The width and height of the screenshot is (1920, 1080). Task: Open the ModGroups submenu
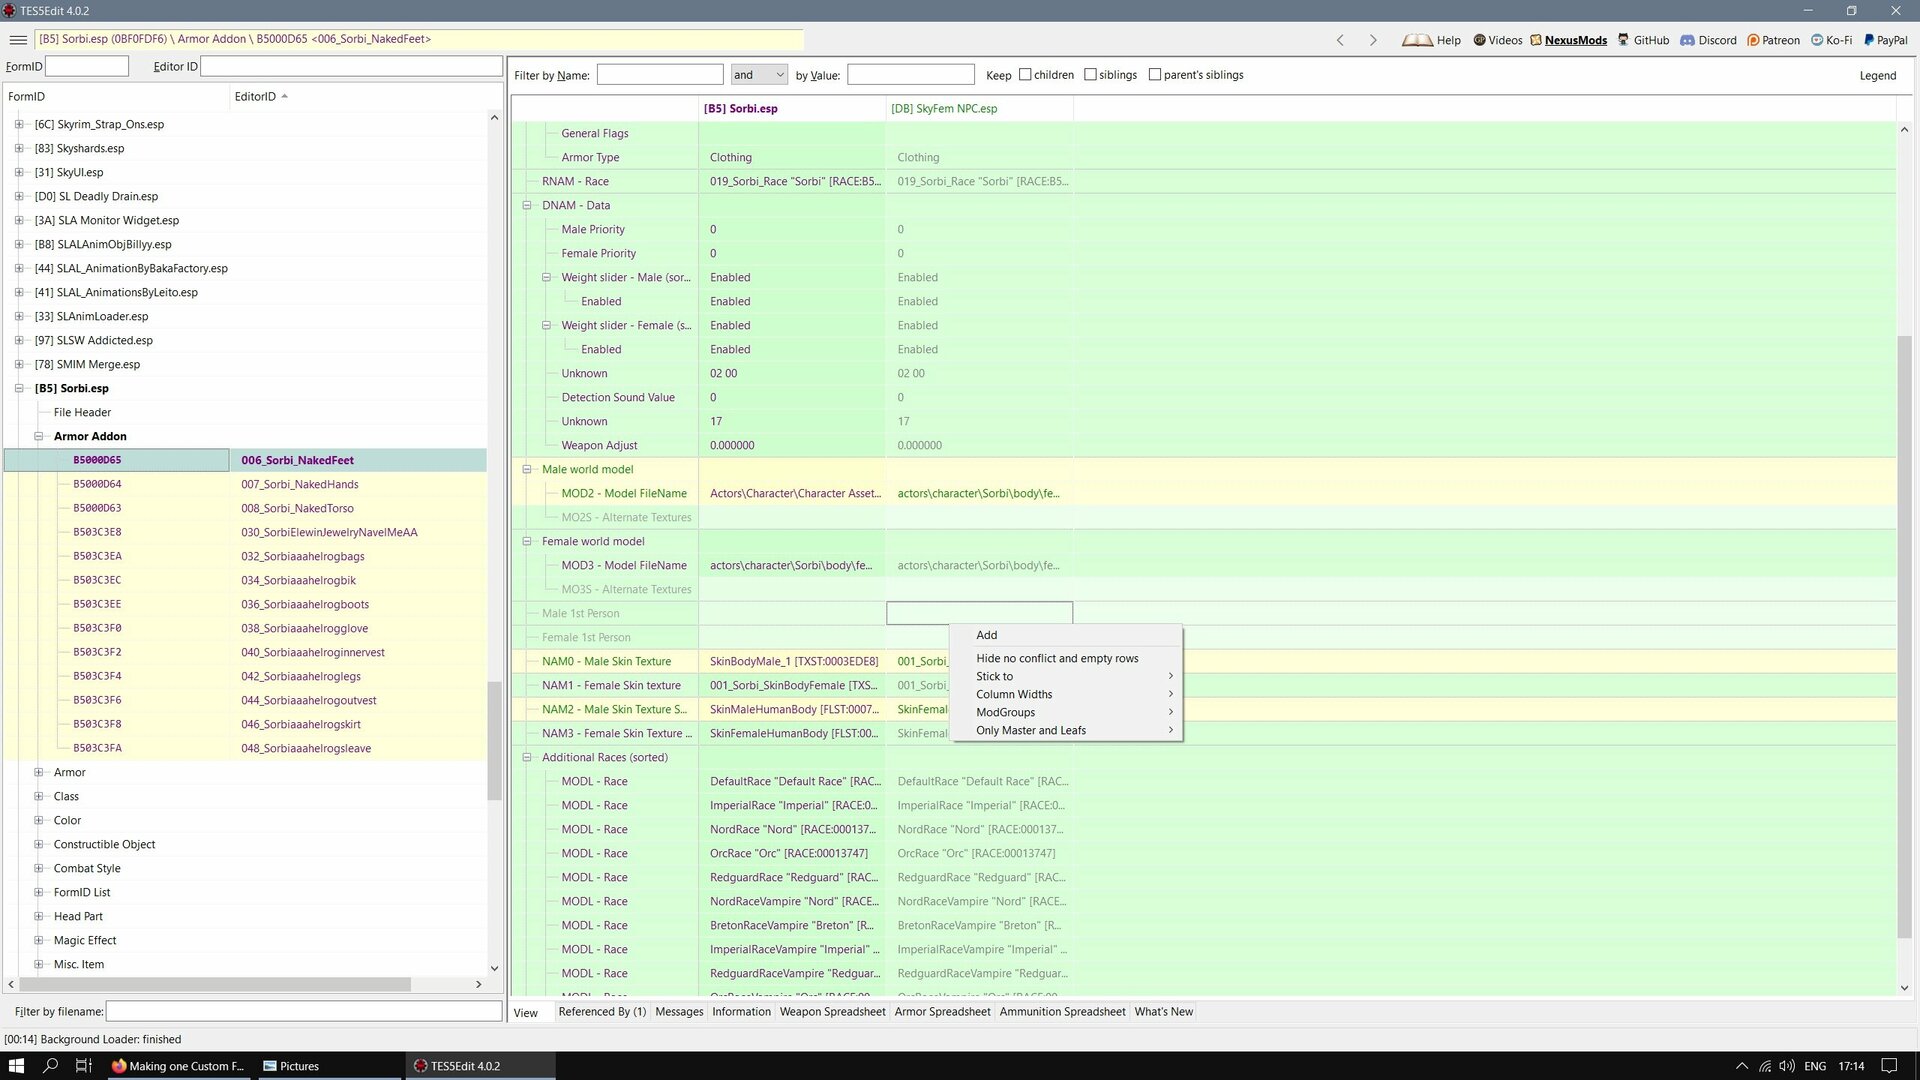[x=1065, y=713]
